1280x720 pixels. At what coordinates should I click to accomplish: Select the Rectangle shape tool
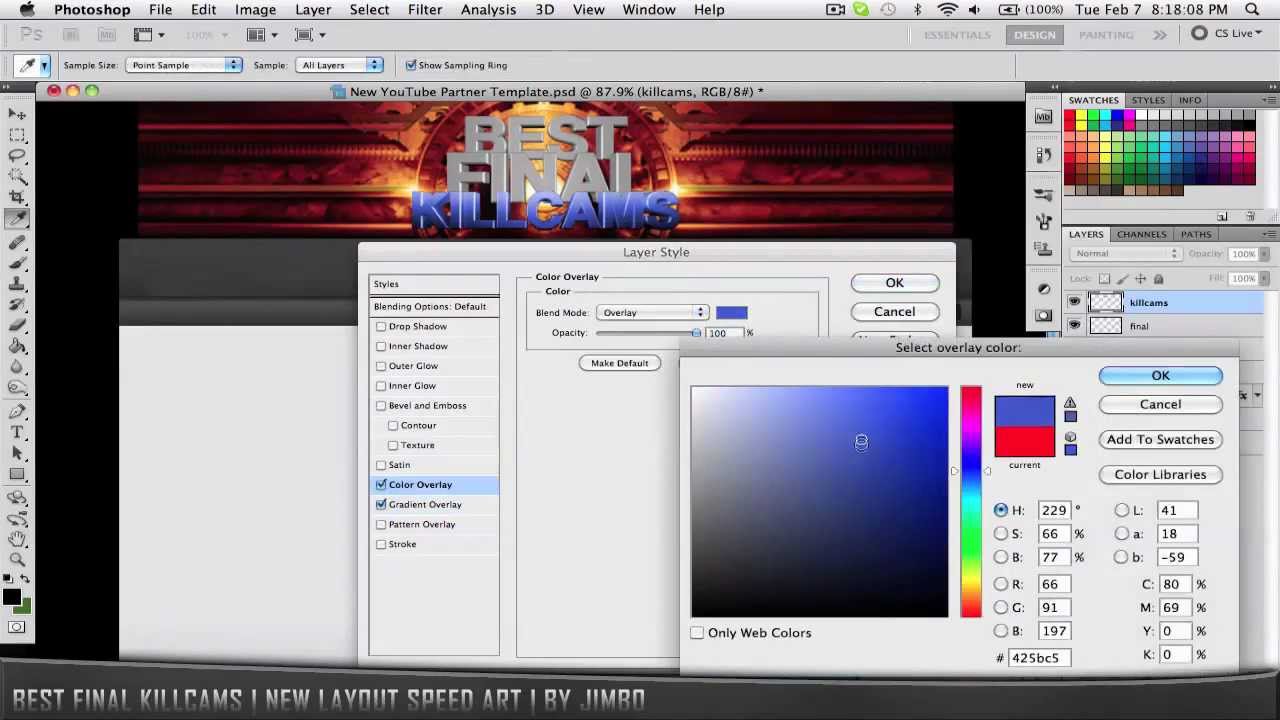point(17,475)
